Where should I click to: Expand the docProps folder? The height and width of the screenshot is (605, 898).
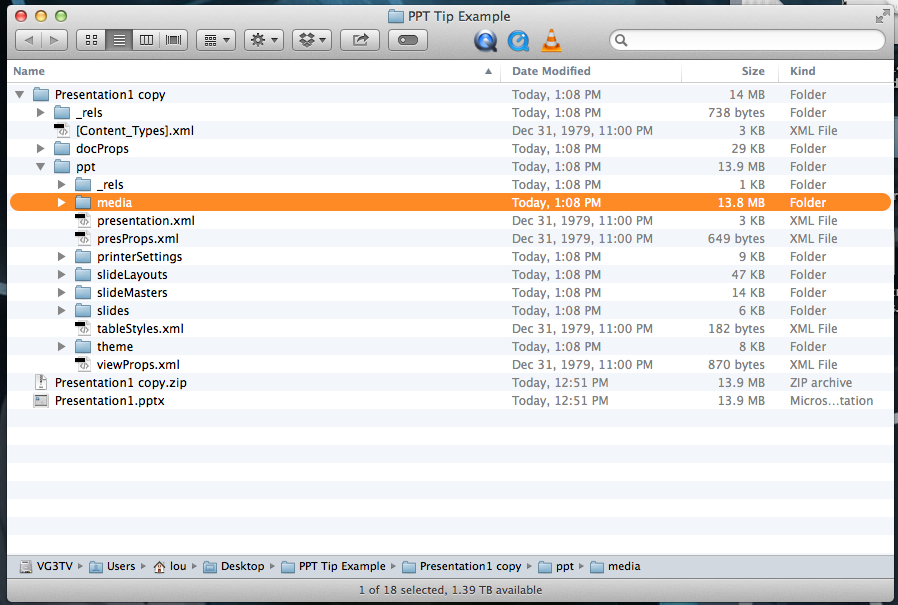click(41, 148)
